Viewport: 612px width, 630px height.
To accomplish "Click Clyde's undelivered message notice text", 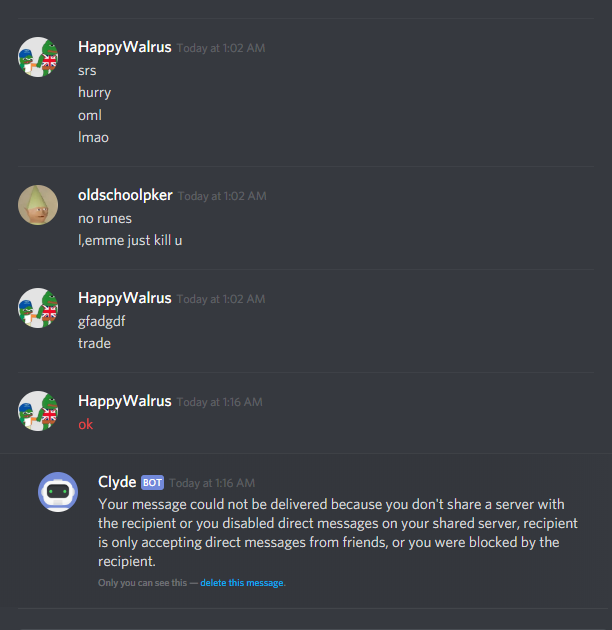I will 338,532.
